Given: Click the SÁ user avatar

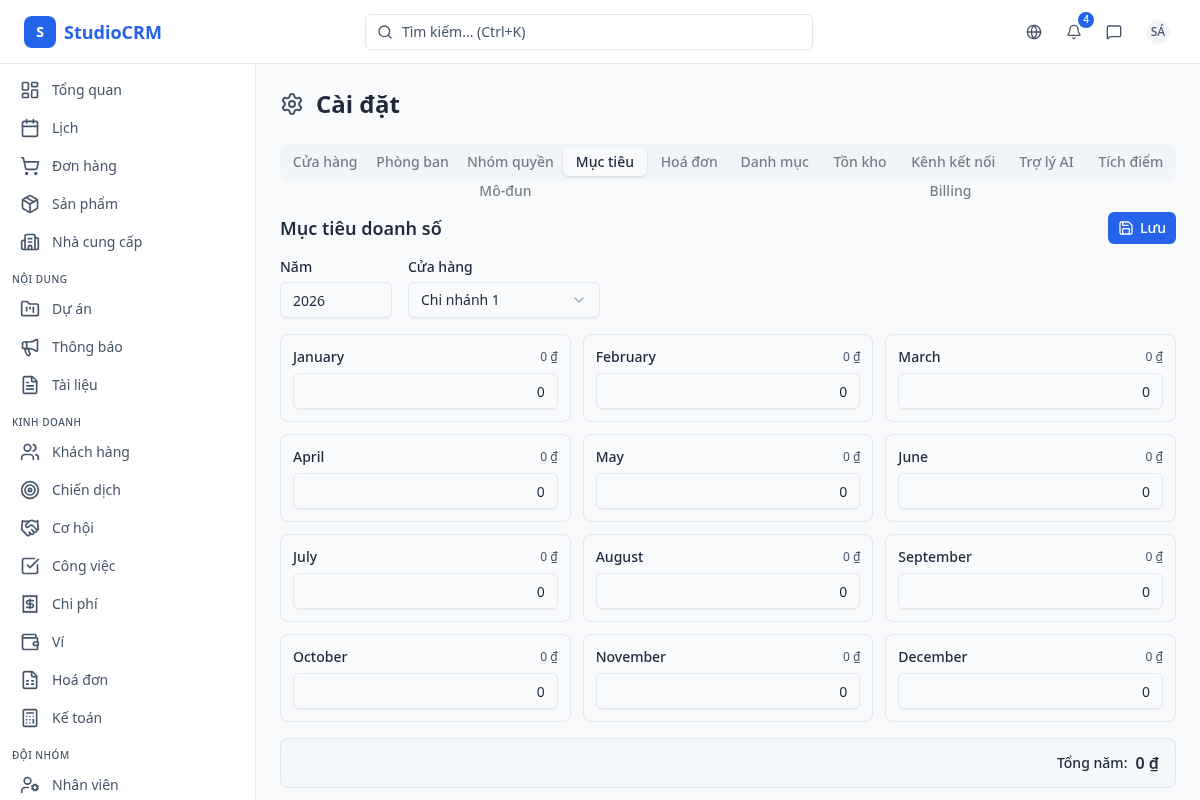Looking at the screenshot, I should (1157, 32).
